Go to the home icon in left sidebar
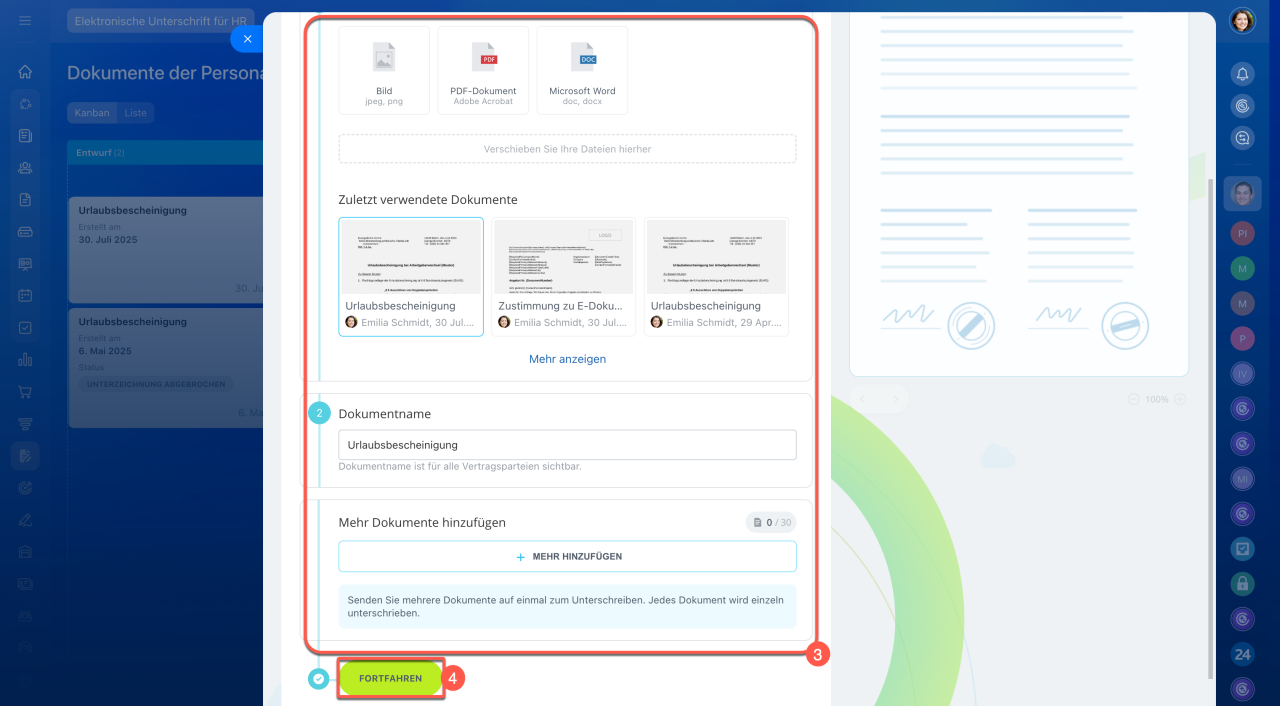This screenshot has width=1280, height=706. 25,72
